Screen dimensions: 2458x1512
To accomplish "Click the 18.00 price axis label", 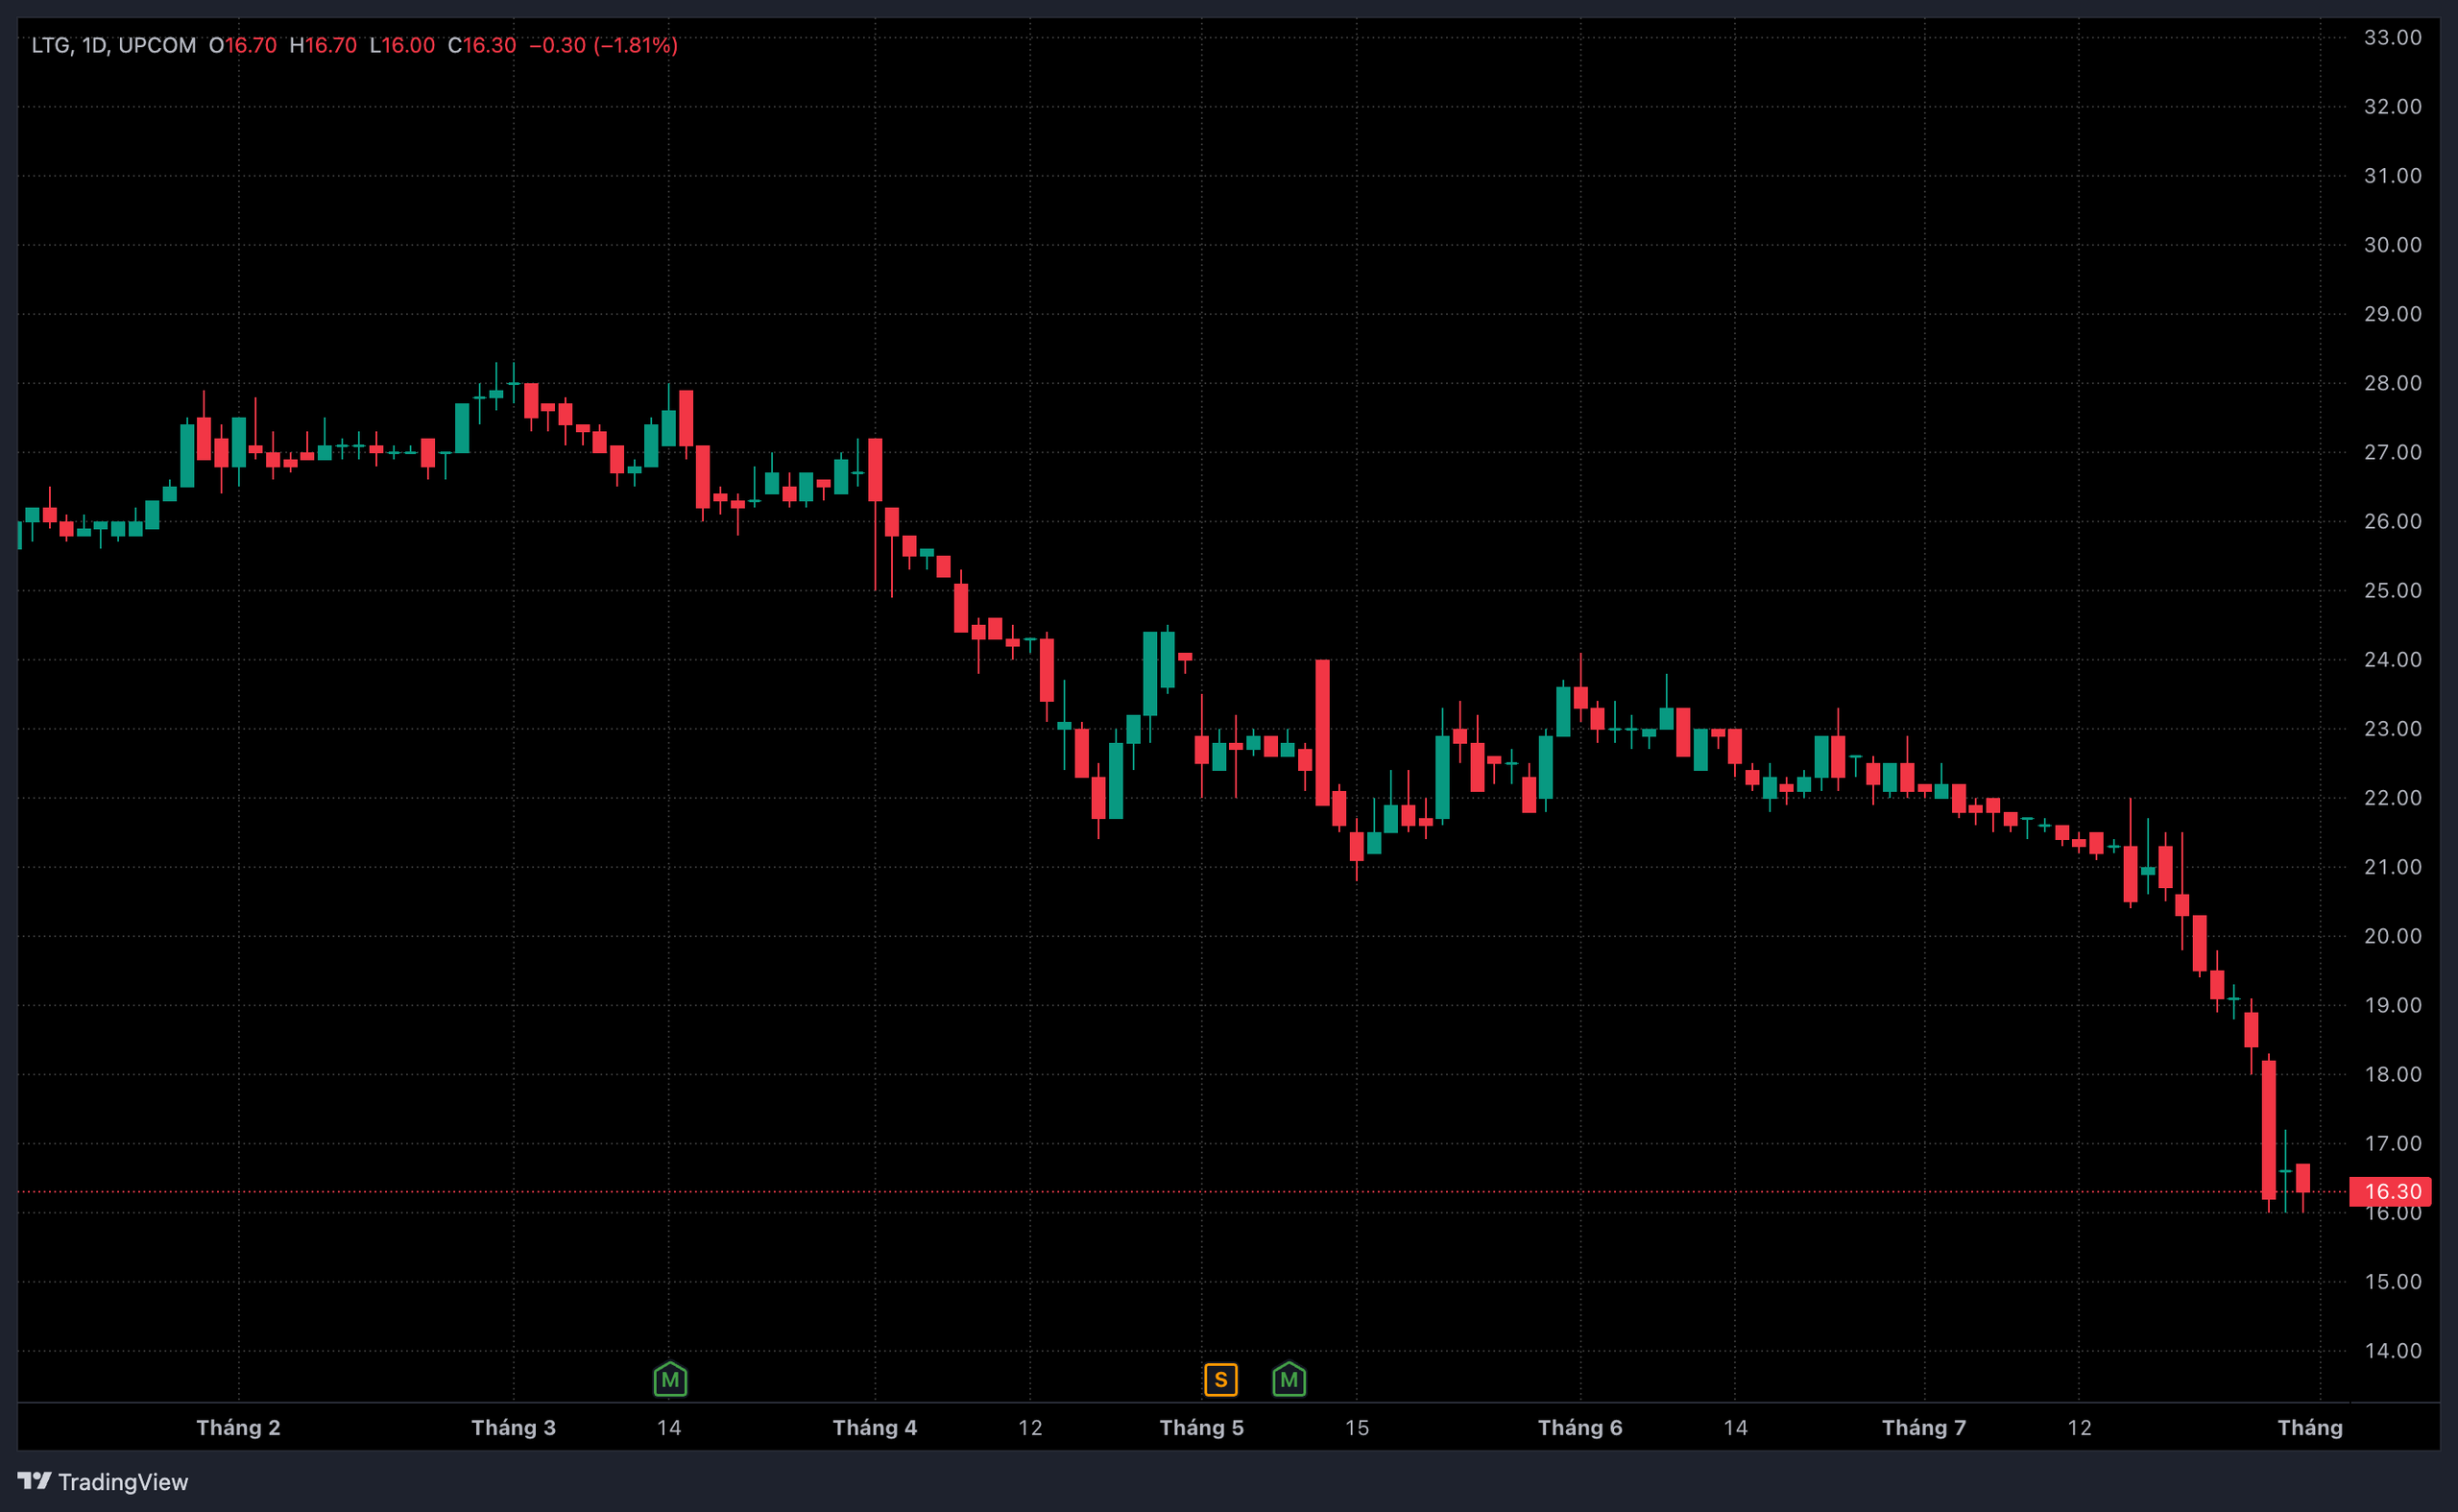I will pyautogui.click(x=2393, y=1074).
